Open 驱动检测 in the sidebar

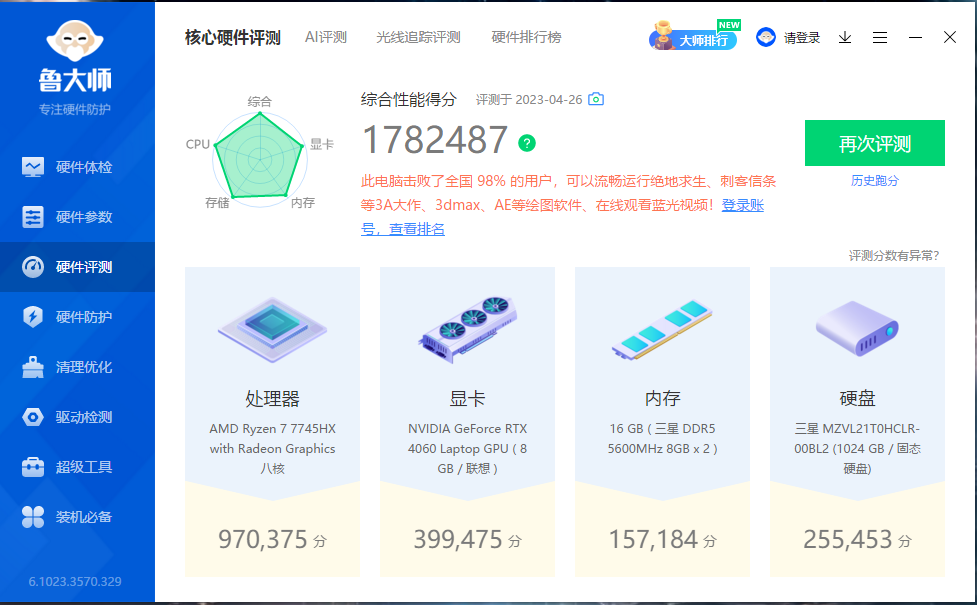click(77, 417)
